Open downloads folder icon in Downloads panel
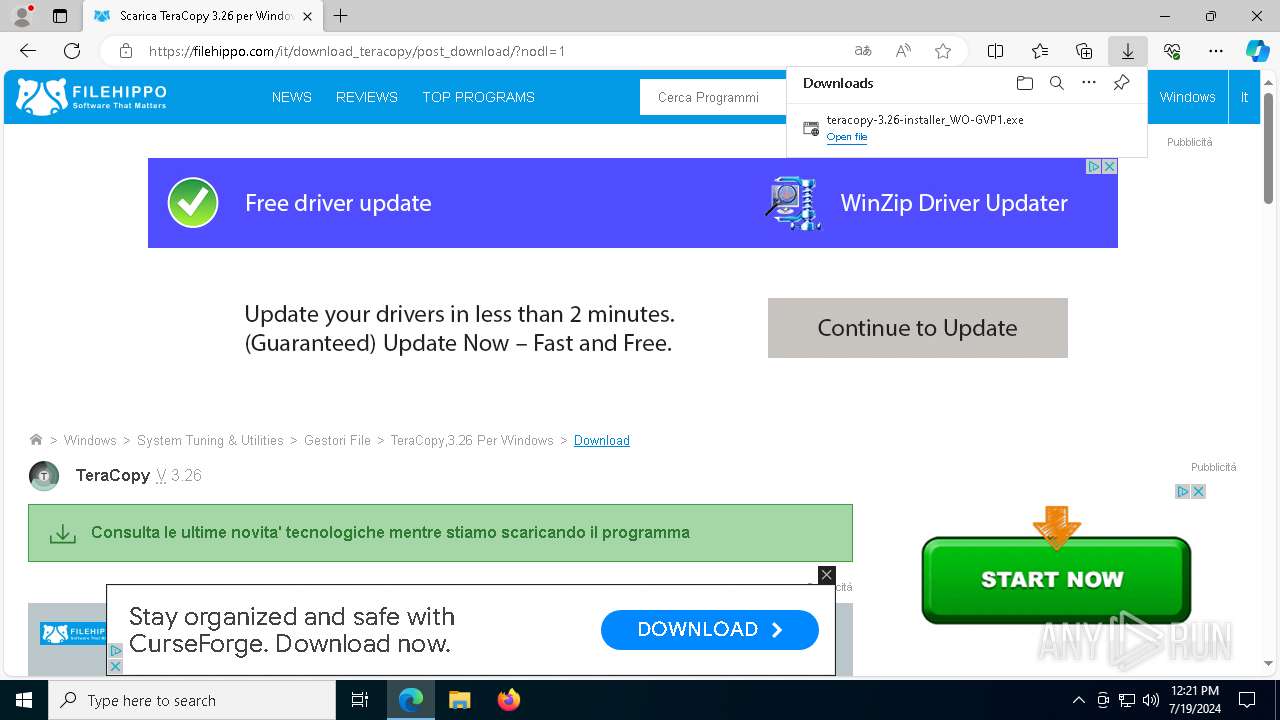 click(x=1024, y=83)
